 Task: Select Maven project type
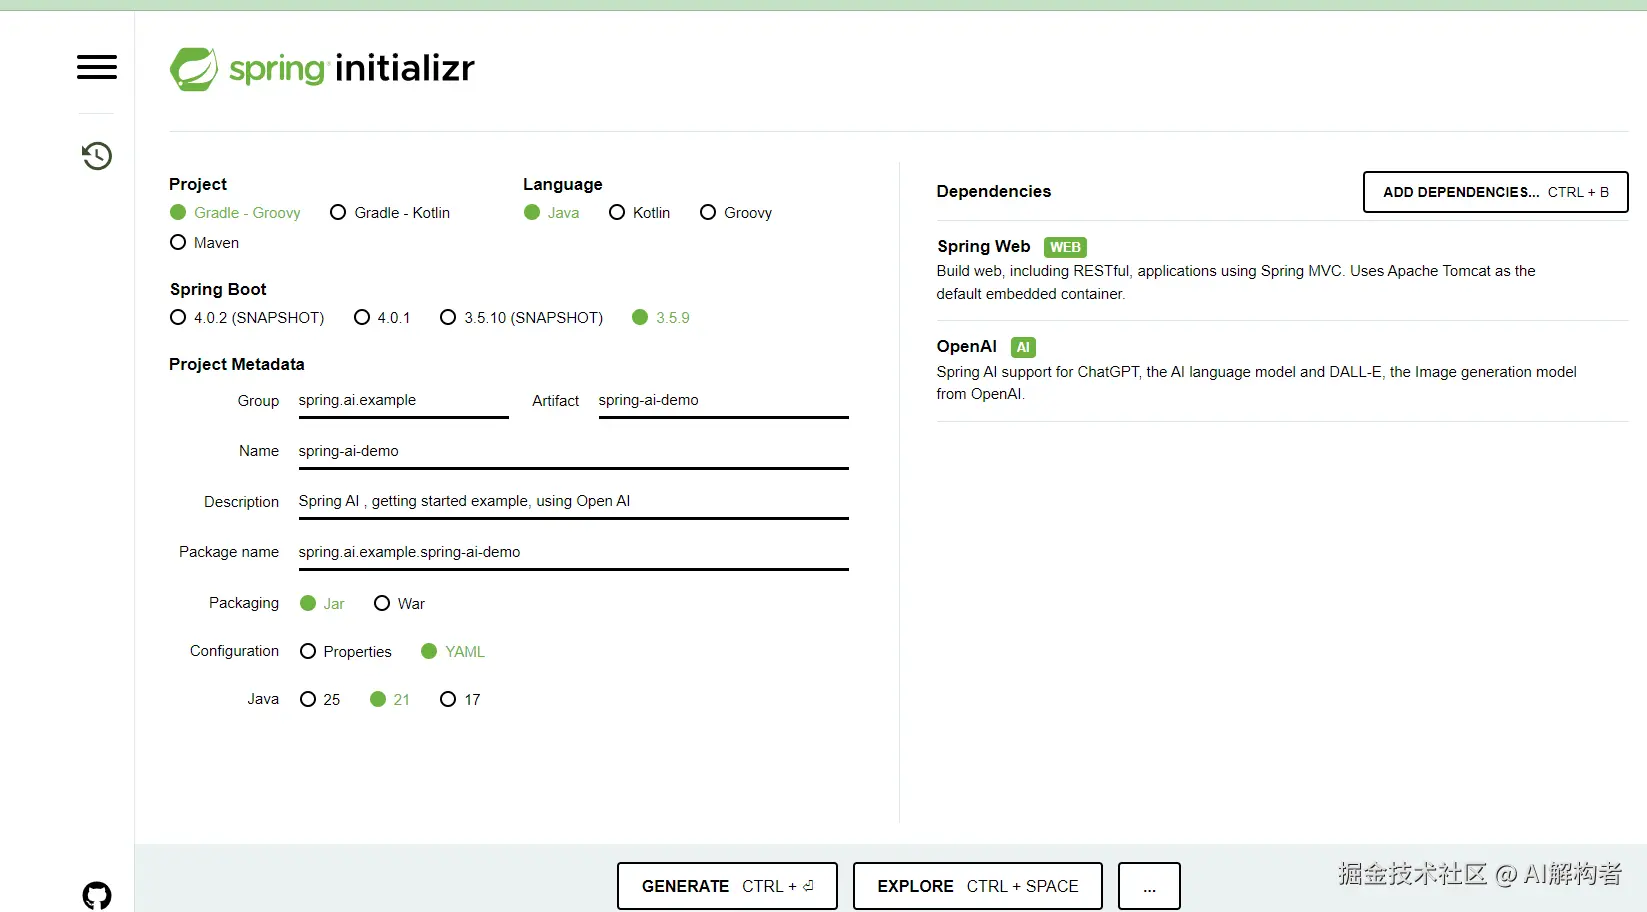tap(204, 243)
